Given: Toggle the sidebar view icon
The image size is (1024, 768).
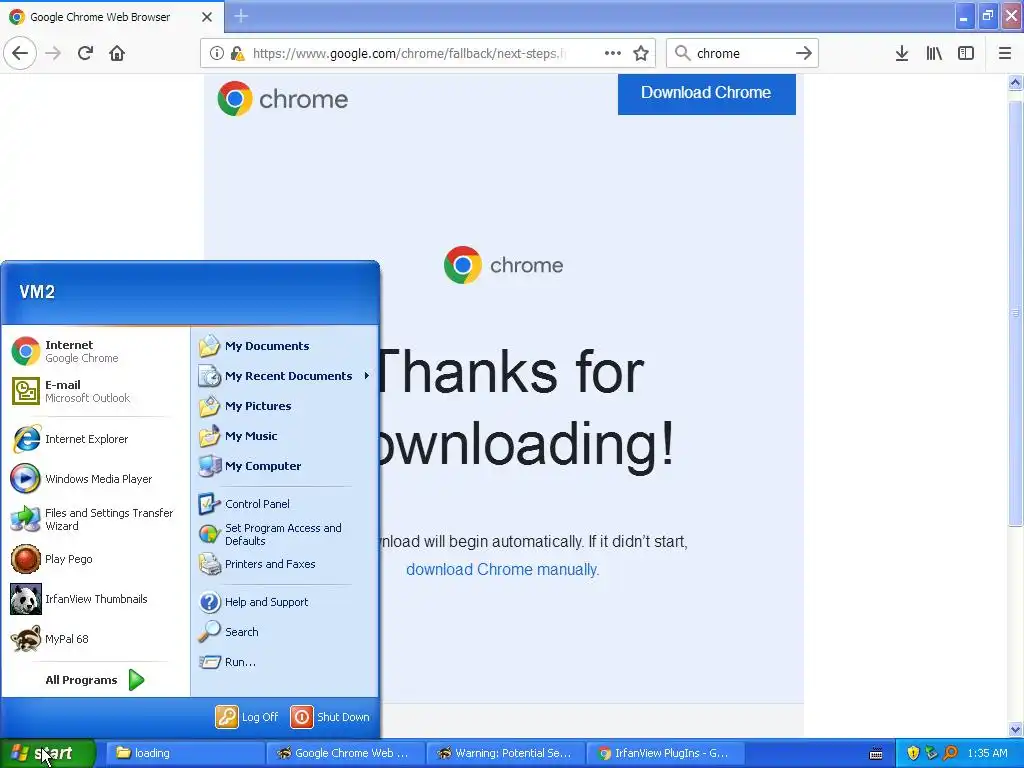Looking at the screenshot, I should click(x=966, y=53).
